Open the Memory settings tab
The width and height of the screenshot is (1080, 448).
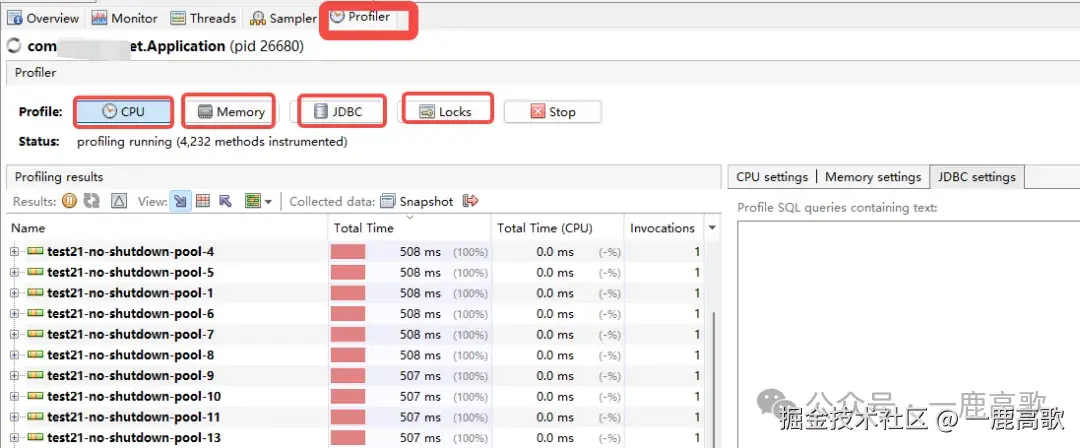[x=873, y=176]
